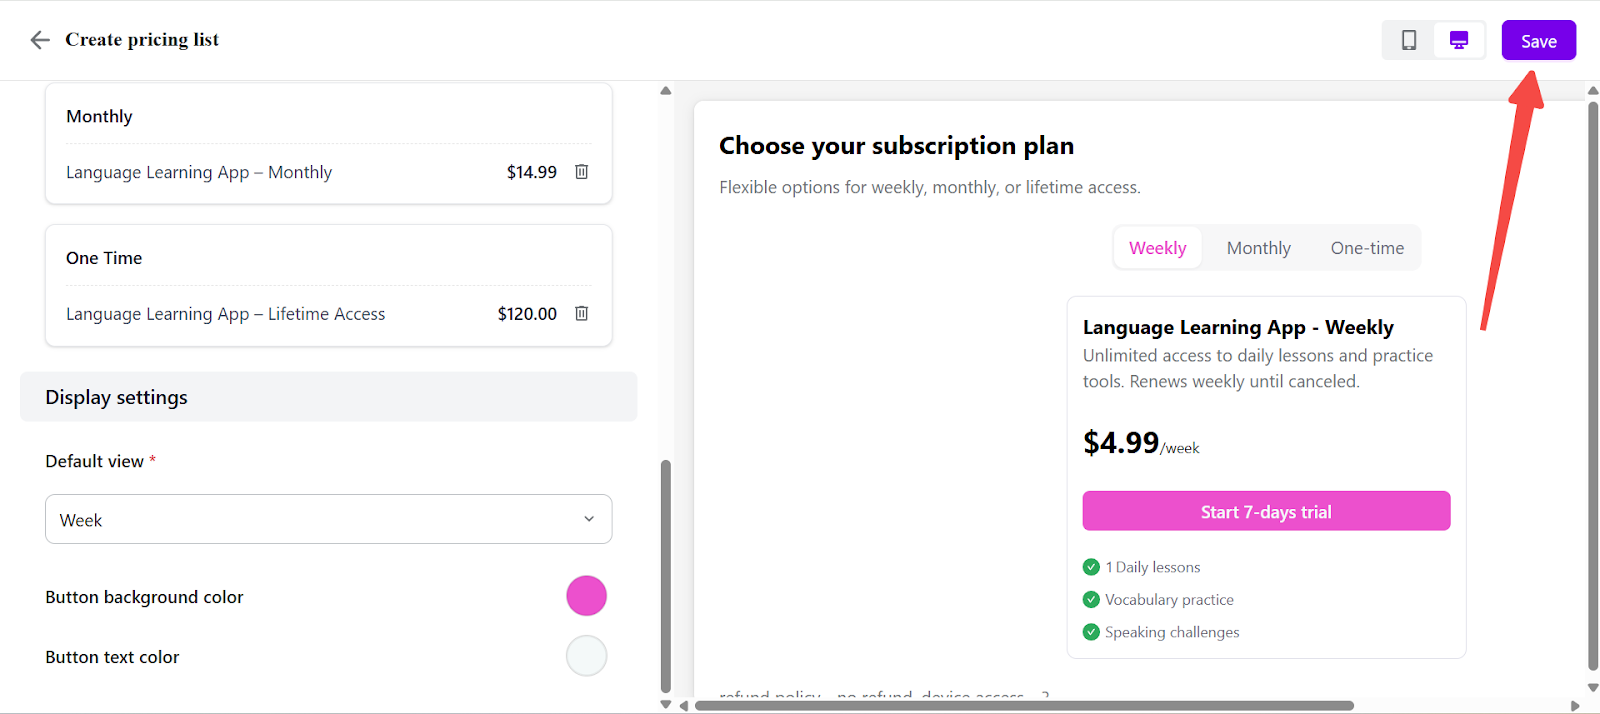The width and height of the screenshot is (1600, 714).
Task: Switch to desktop preview icon
Action: tap(1459, 40)
